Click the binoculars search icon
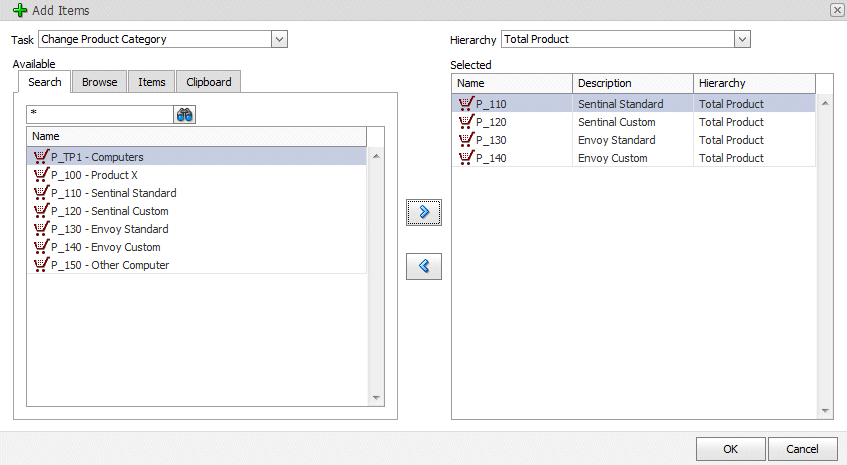 (x=185, y=114)
